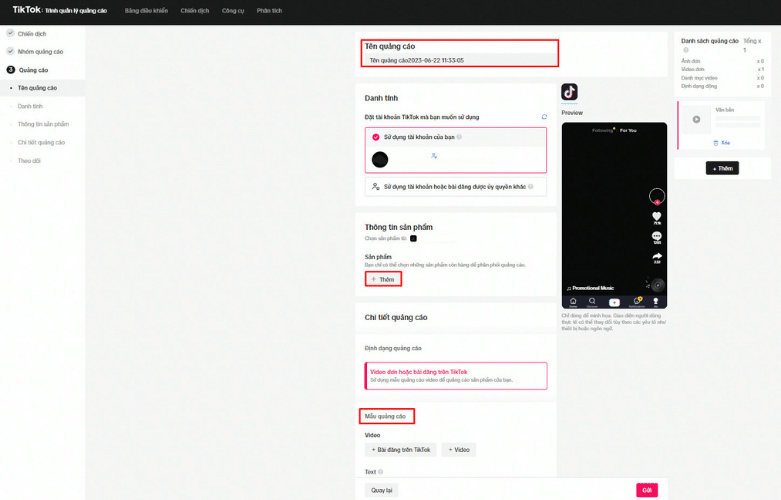The width and height of the screenshot is (781, 500).
Task: Click the spinning music disc in preview
Action: coord(657,285)
